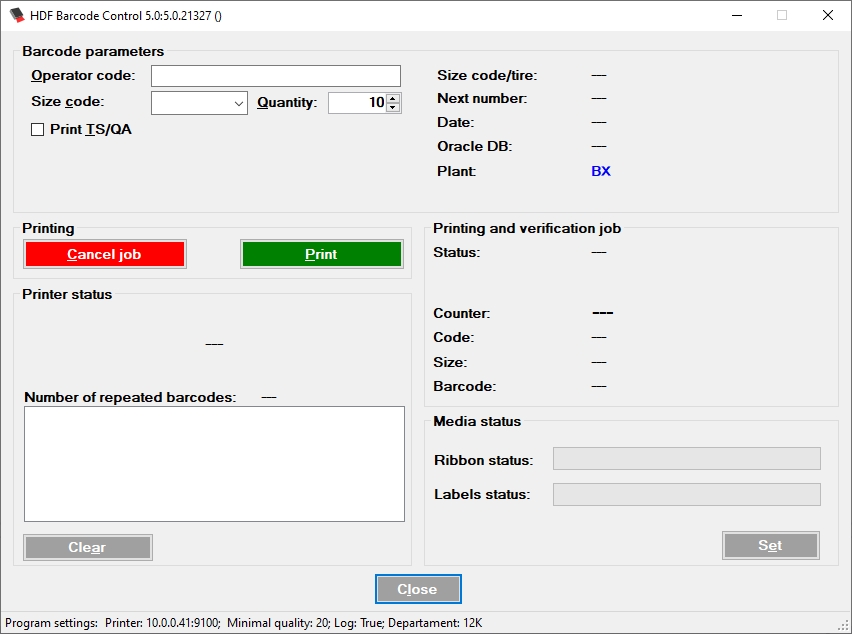This screenshot has height=634, width=852.
Task: Click the repeated barcodes list box
Action: [x=214, y=462]
